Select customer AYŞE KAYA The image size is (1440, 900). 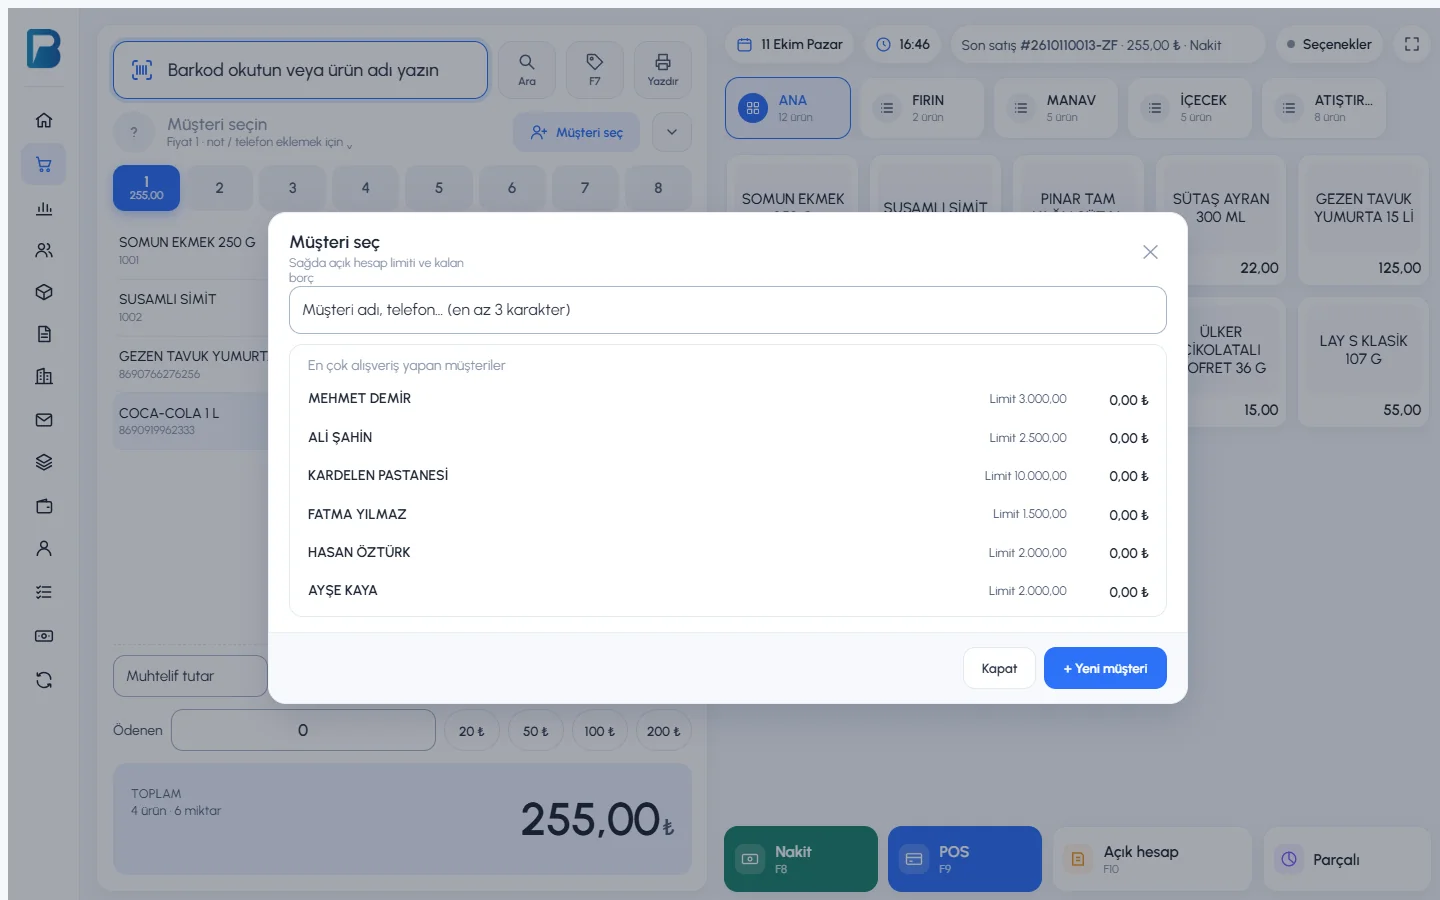point(728,591)
